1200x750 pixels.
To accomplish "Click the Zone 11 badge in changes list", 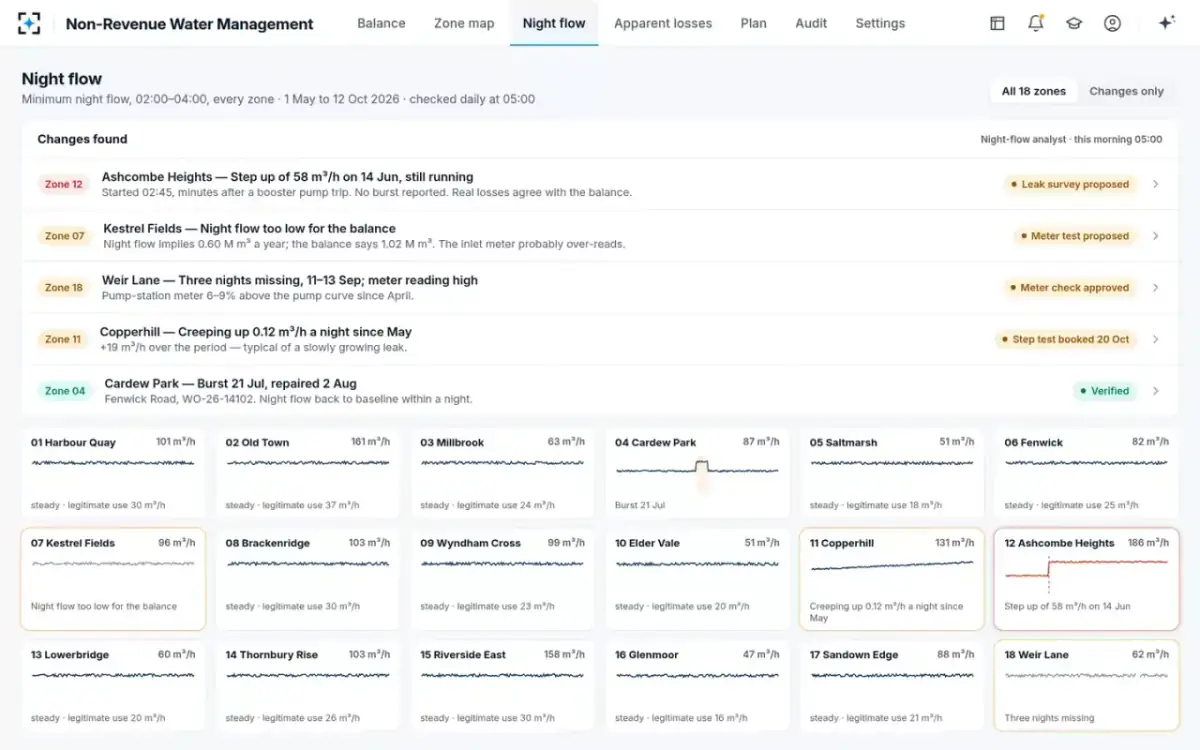I will click(63, 339).
